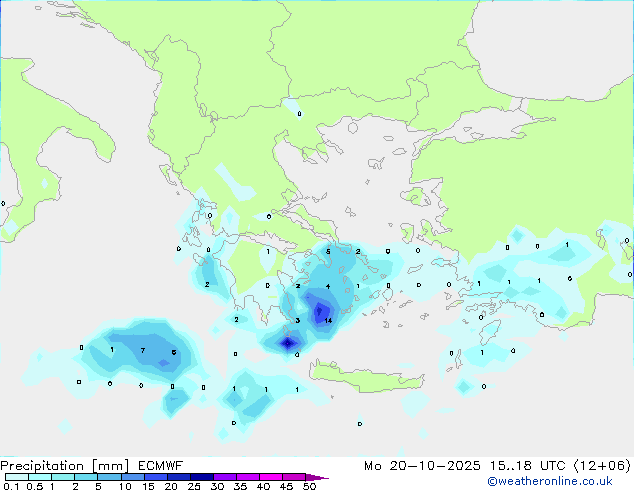The width and height of the screenshot is (634, 490).
Task: Select the 5–10 mm legend color box
Action: 109,477
